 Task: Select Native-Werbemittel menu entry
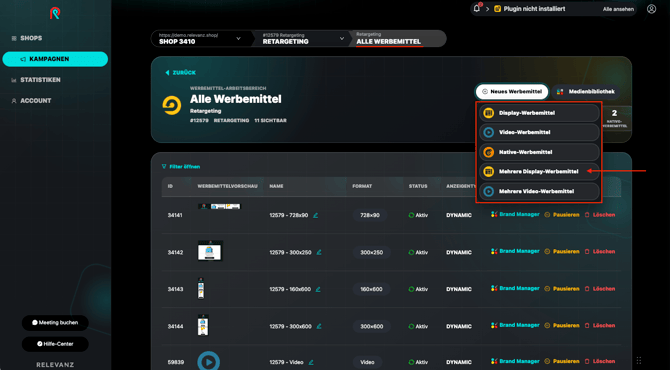pos(539,152)
